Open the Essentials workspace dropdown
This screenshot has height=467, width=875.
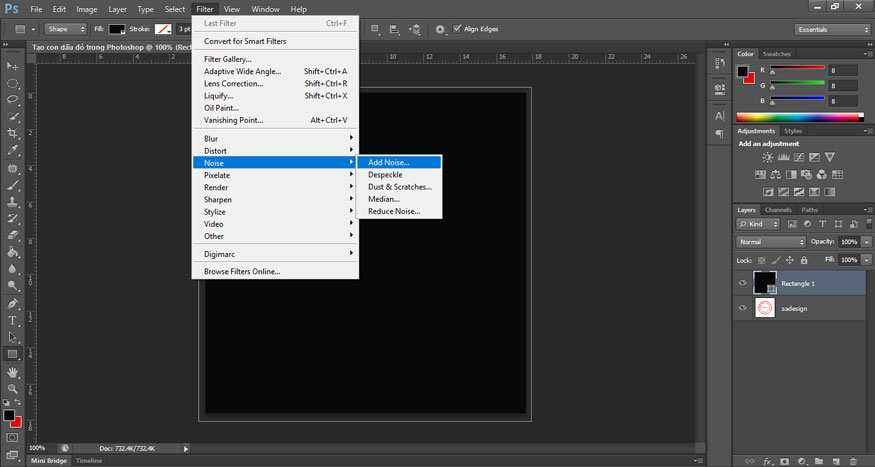pos(832,30)
